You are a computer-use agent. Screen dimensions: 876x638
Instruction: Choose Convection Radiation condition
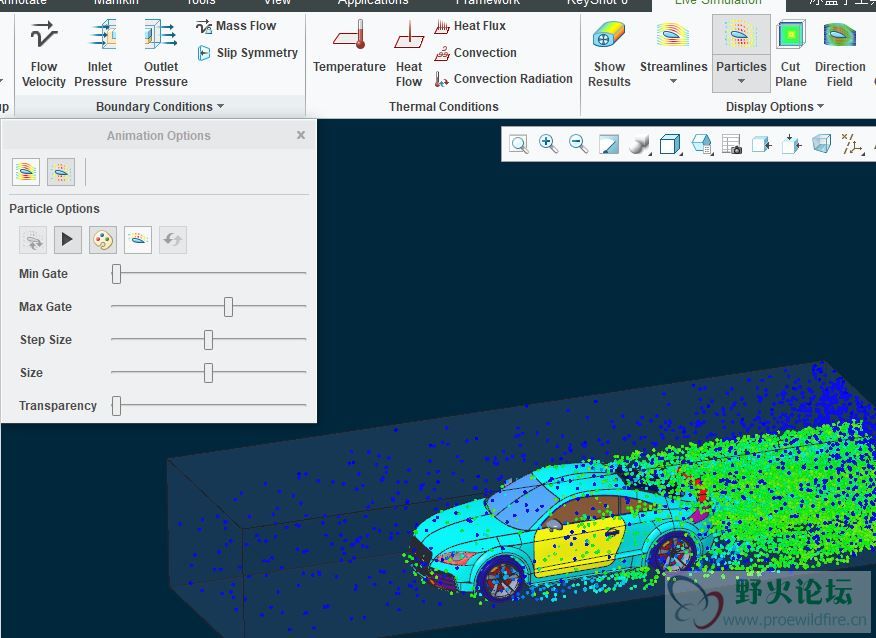point(503,79)
